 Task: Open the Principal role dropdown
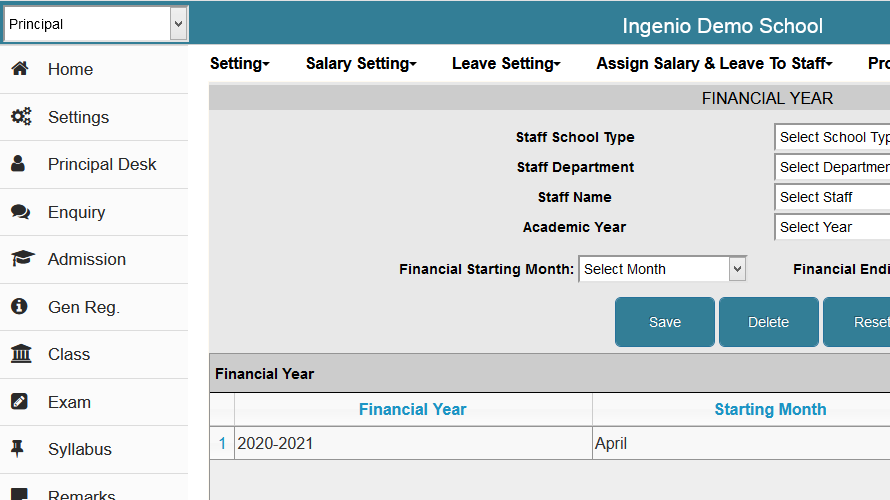point(95,24)
